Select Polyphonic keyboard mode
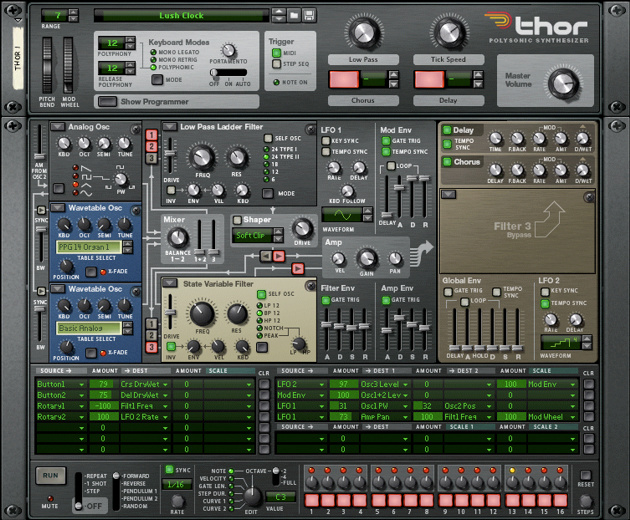 (153, 67)
